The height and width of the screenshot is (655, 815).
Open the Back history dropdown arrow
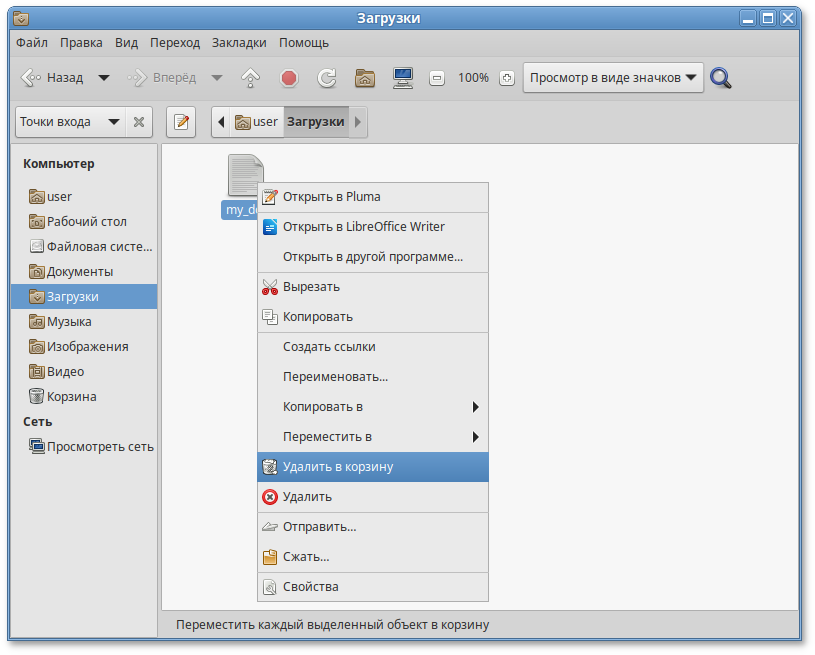point(104,78)
